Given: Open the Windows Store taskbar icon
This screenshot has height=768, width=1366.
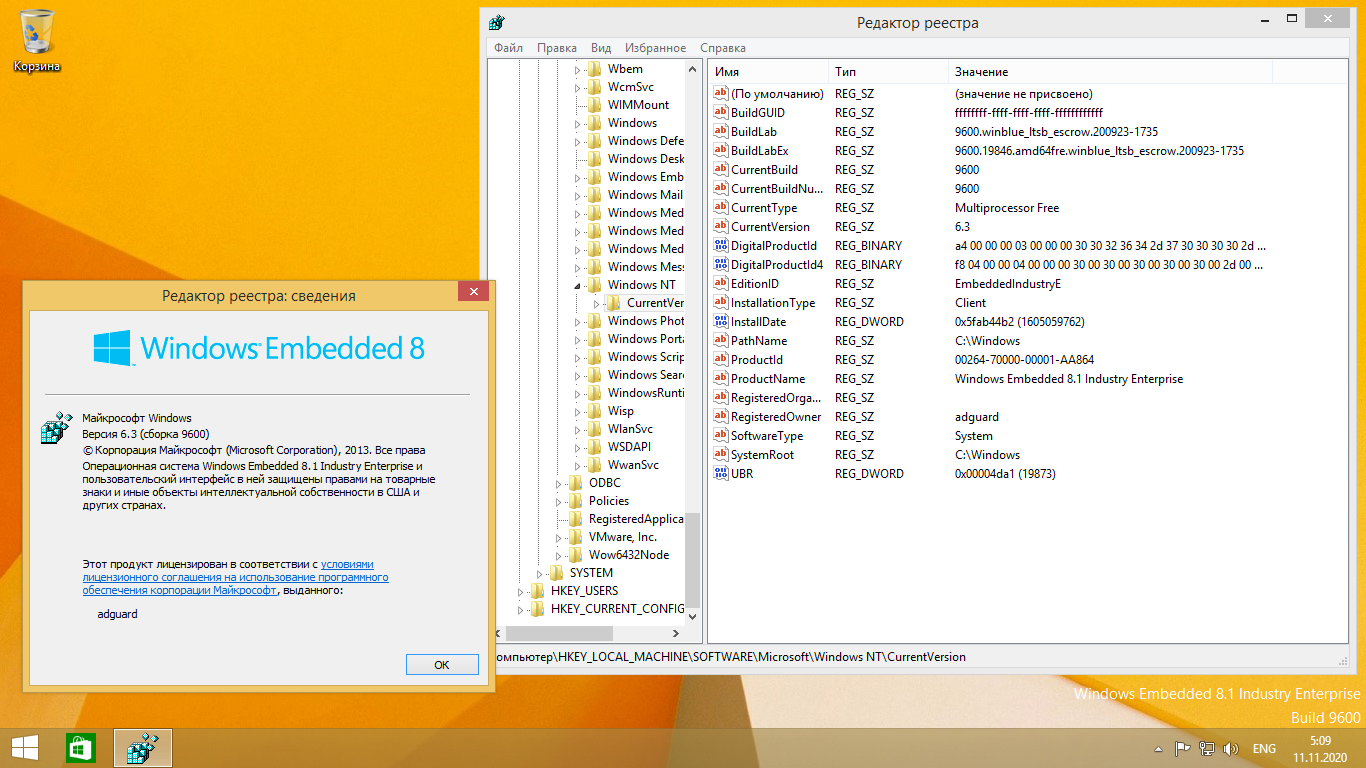Looking at the screenshot, I should [80, 748].
